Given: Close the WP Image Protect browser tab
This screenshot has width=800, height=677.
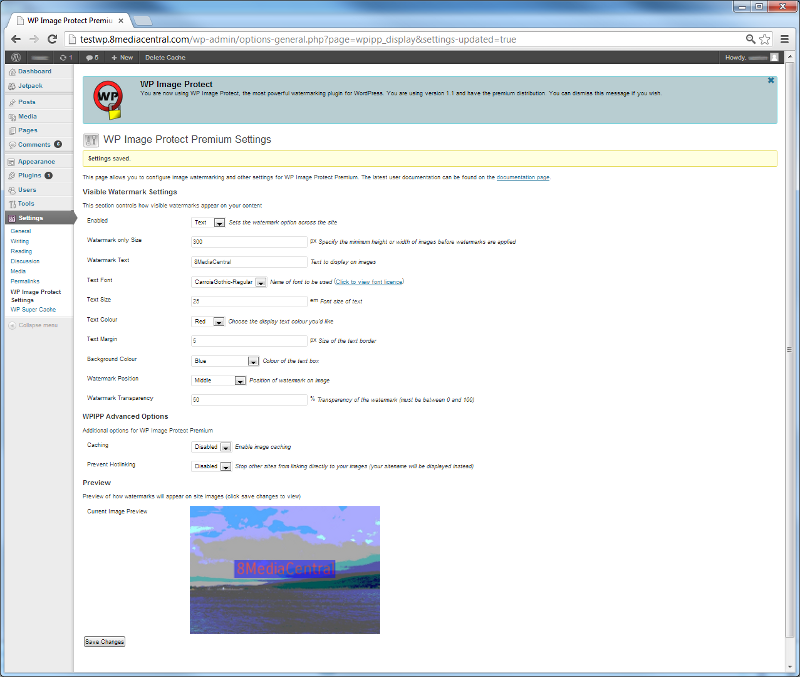Looking at the screenshot, I should point(121,21).
